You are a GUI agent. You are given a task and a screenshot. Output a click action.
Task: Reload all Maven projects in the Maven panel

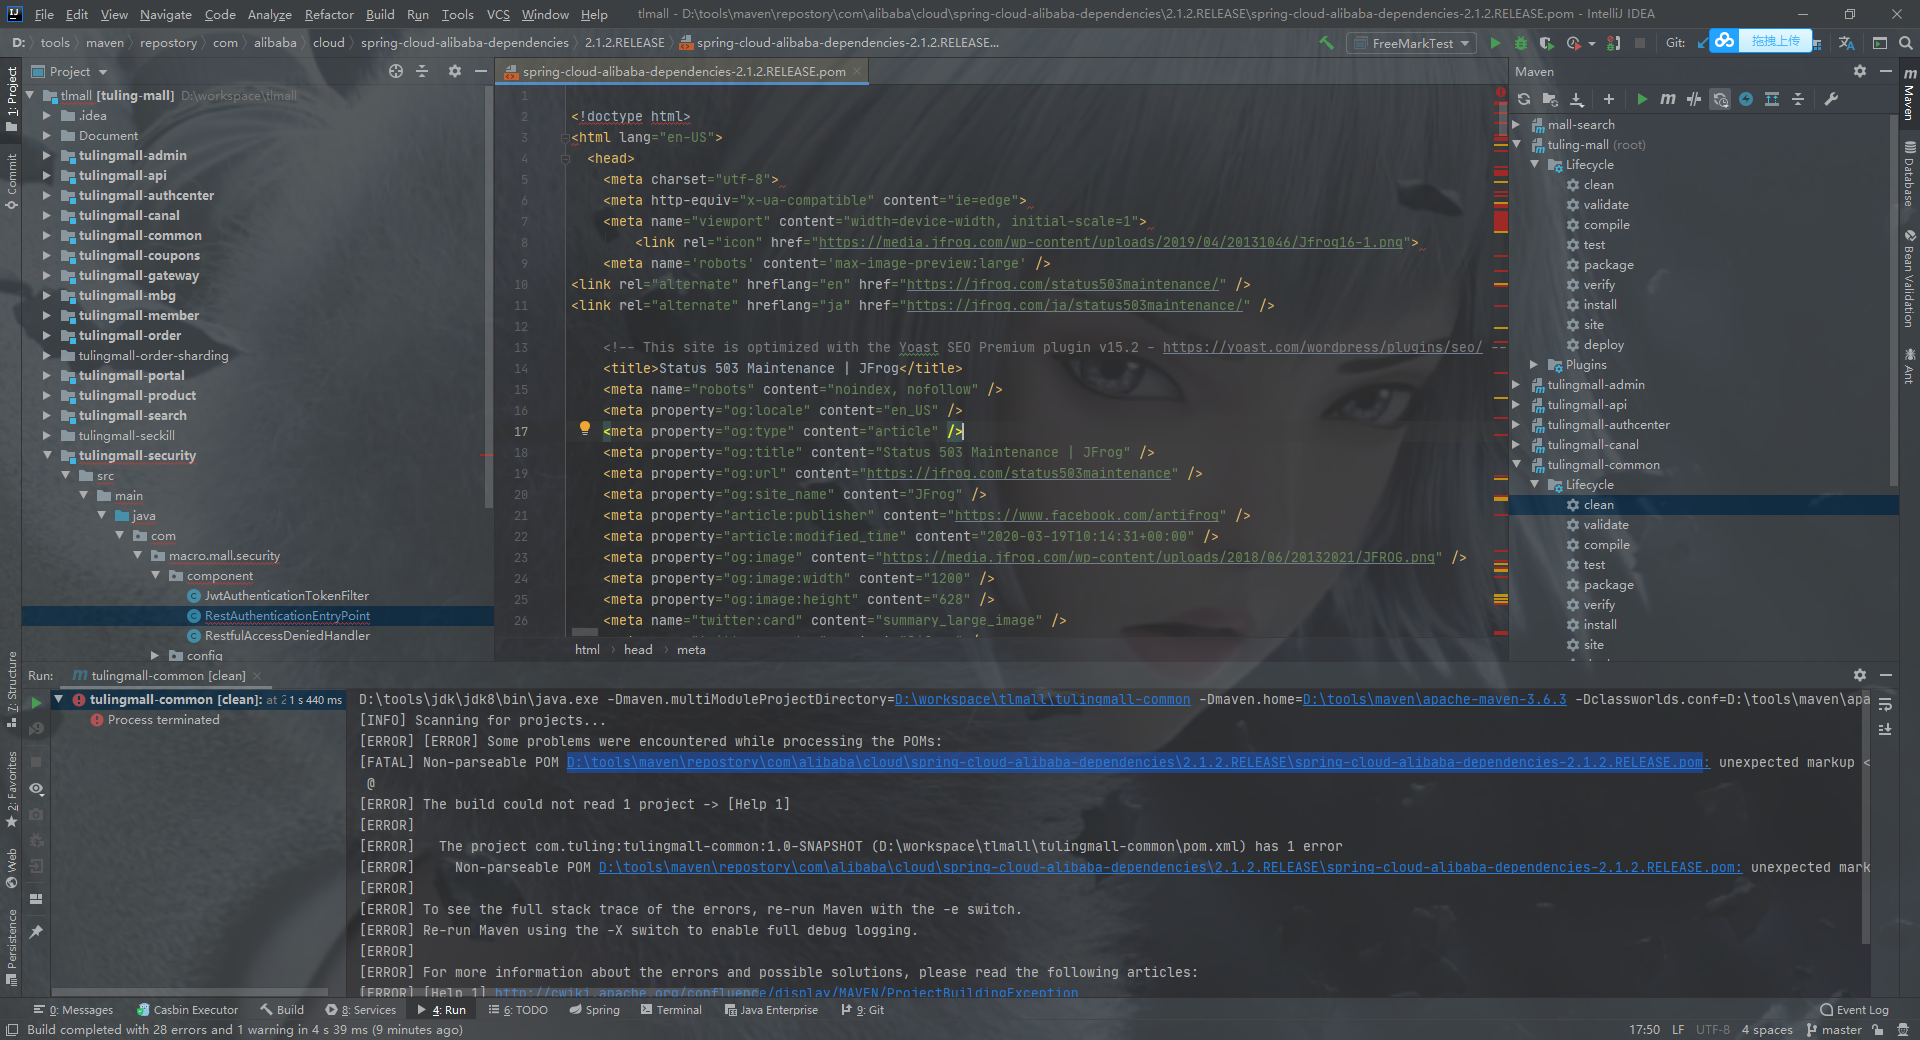[x=1523, y=100]
